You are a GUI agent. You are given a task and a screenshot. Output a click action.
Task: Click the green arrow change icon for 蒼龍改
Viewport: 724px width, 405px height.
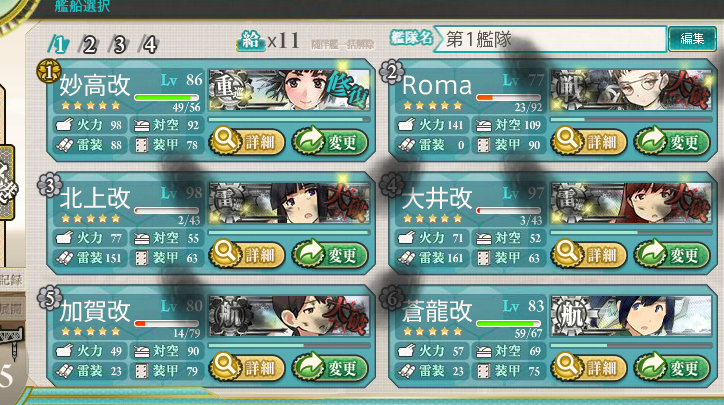tap(651, 366)
